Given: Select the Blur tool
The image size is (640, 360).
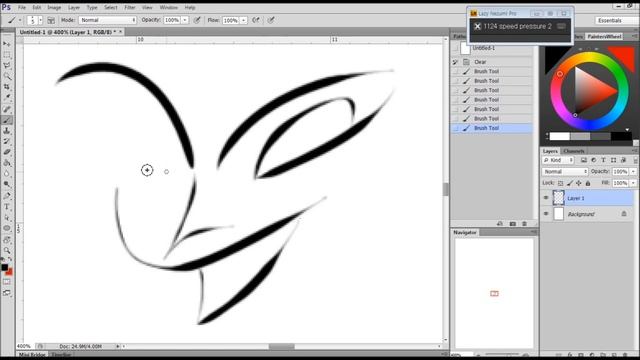Looking at the screenshot, I should pyautogui.click(x=7, y=174).
